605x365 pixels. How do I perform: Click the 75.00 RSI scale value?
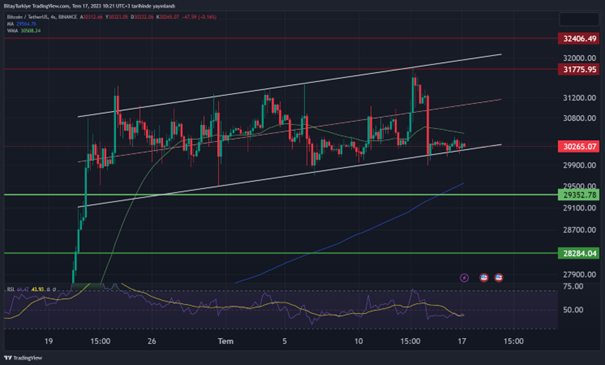click(573, 286)
